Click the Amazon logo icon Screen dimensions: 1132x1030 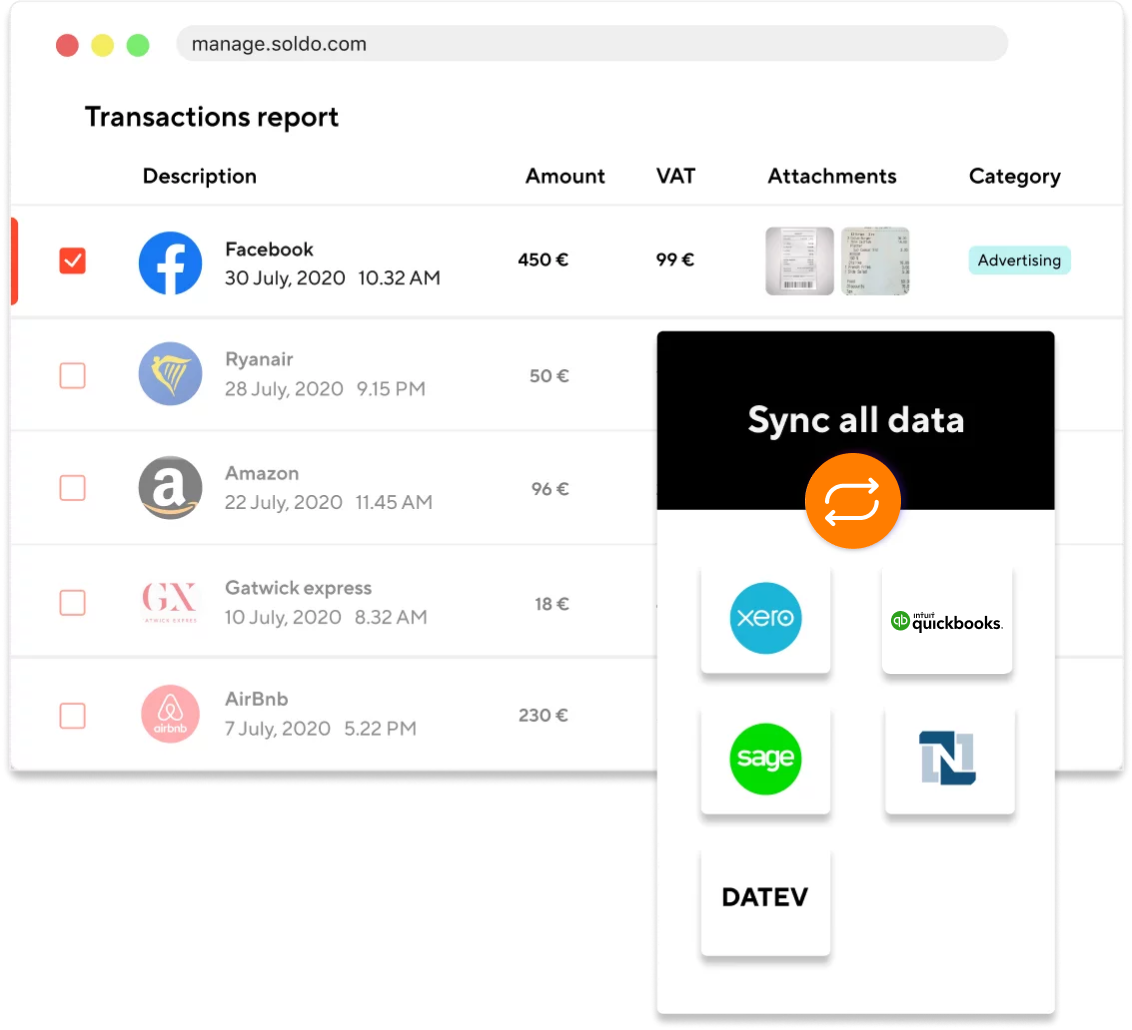(170, 488)
